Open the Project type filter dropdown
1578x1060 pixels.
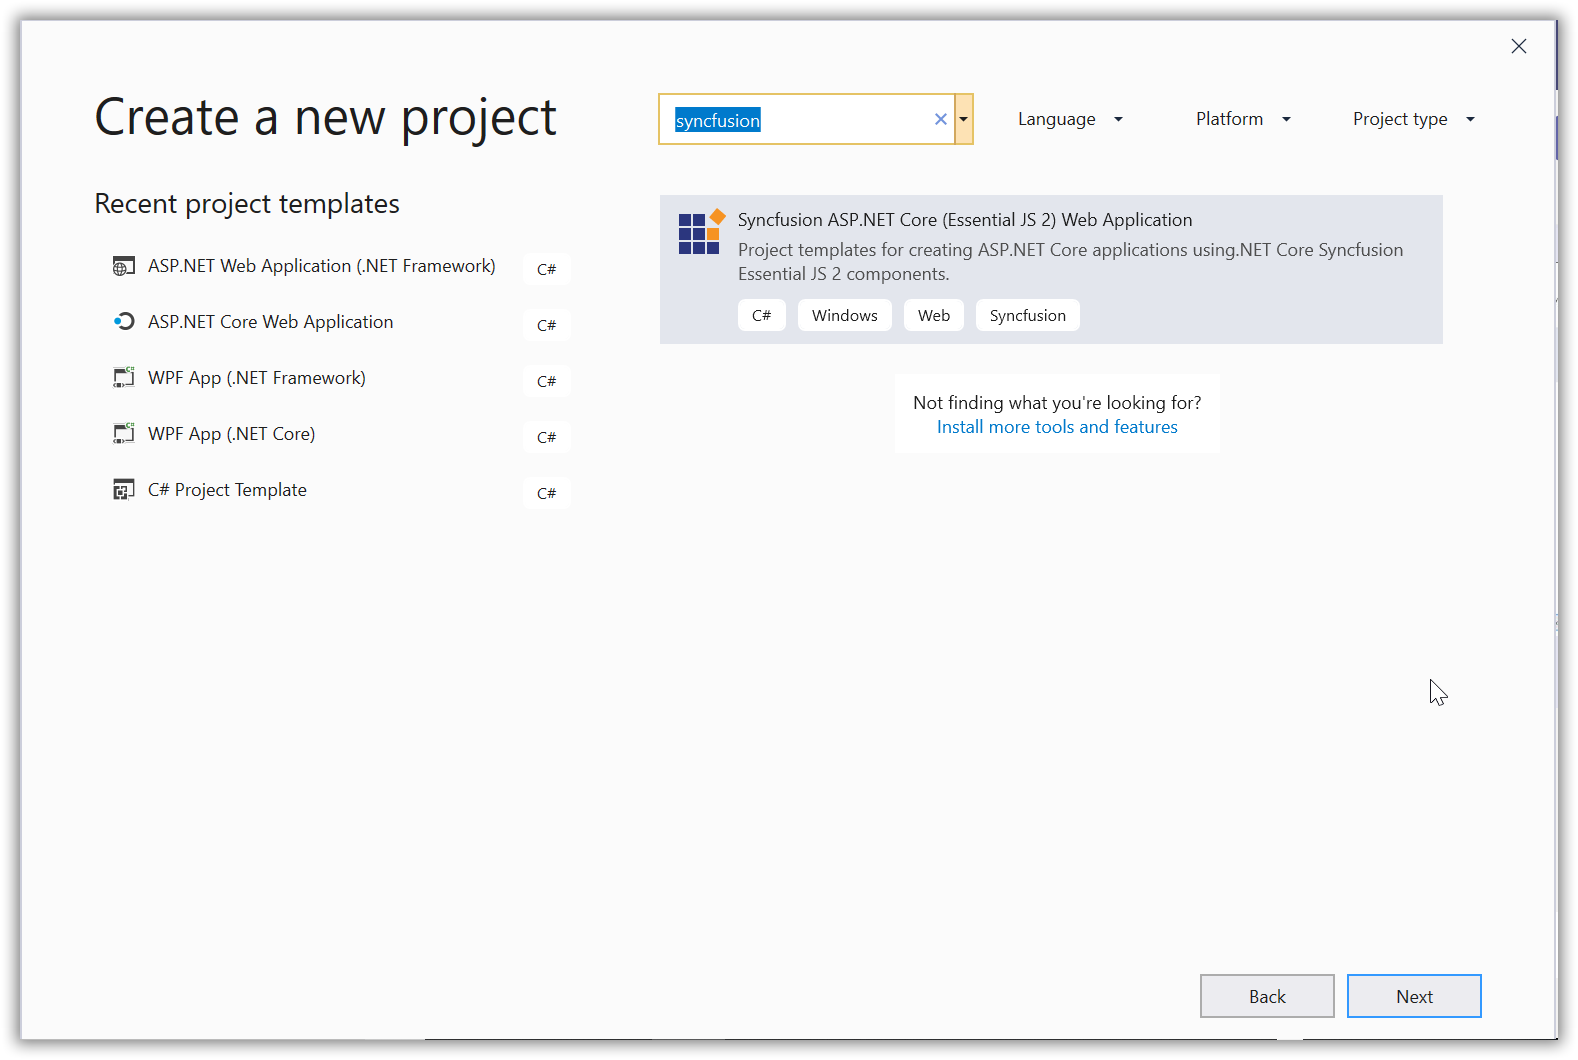1413,119
